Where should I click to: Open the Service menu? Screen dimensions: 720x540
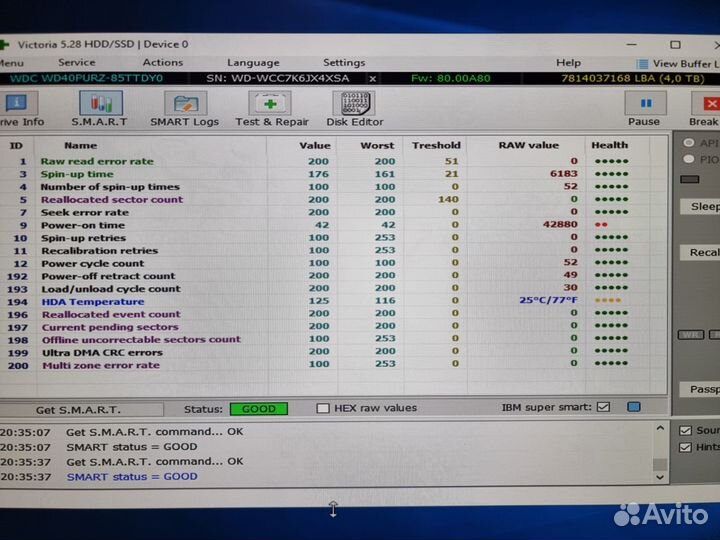(77, 62)
